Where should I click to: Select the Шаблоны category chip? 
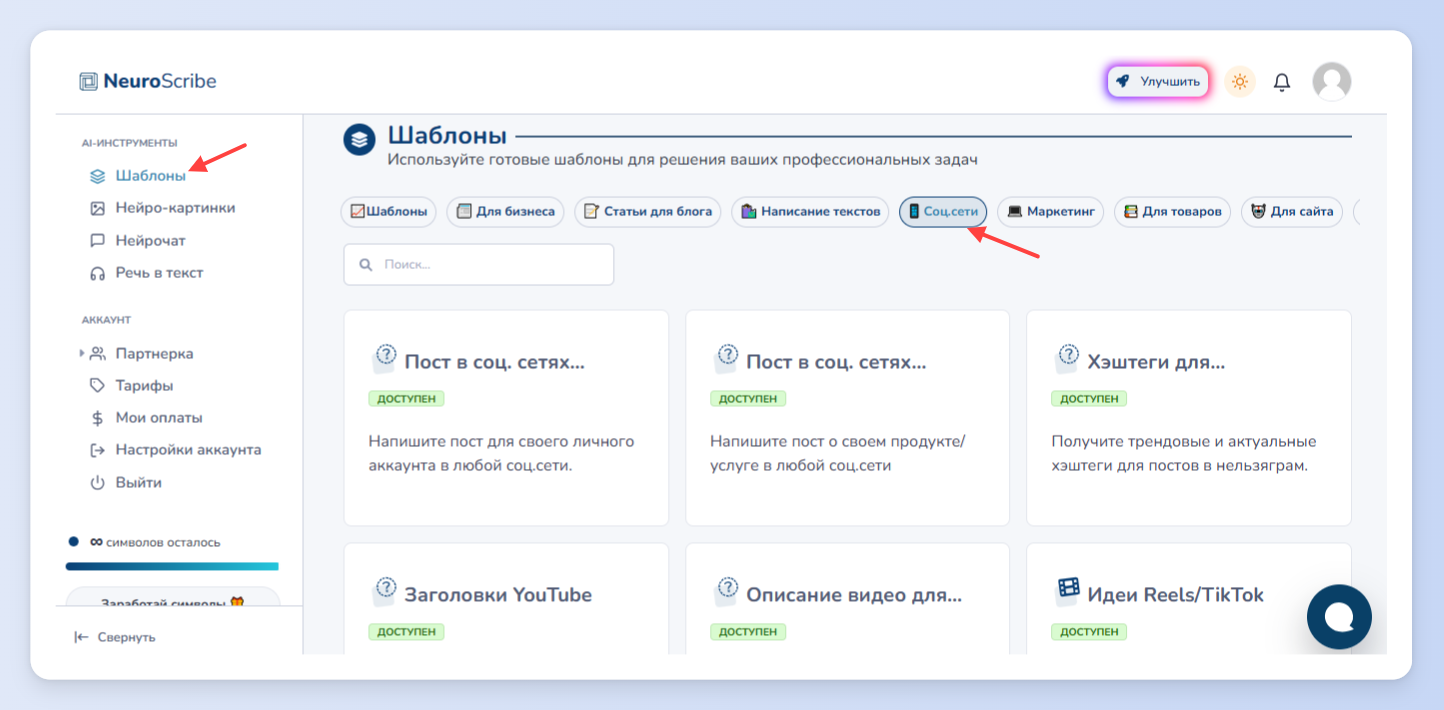point(389,211)
